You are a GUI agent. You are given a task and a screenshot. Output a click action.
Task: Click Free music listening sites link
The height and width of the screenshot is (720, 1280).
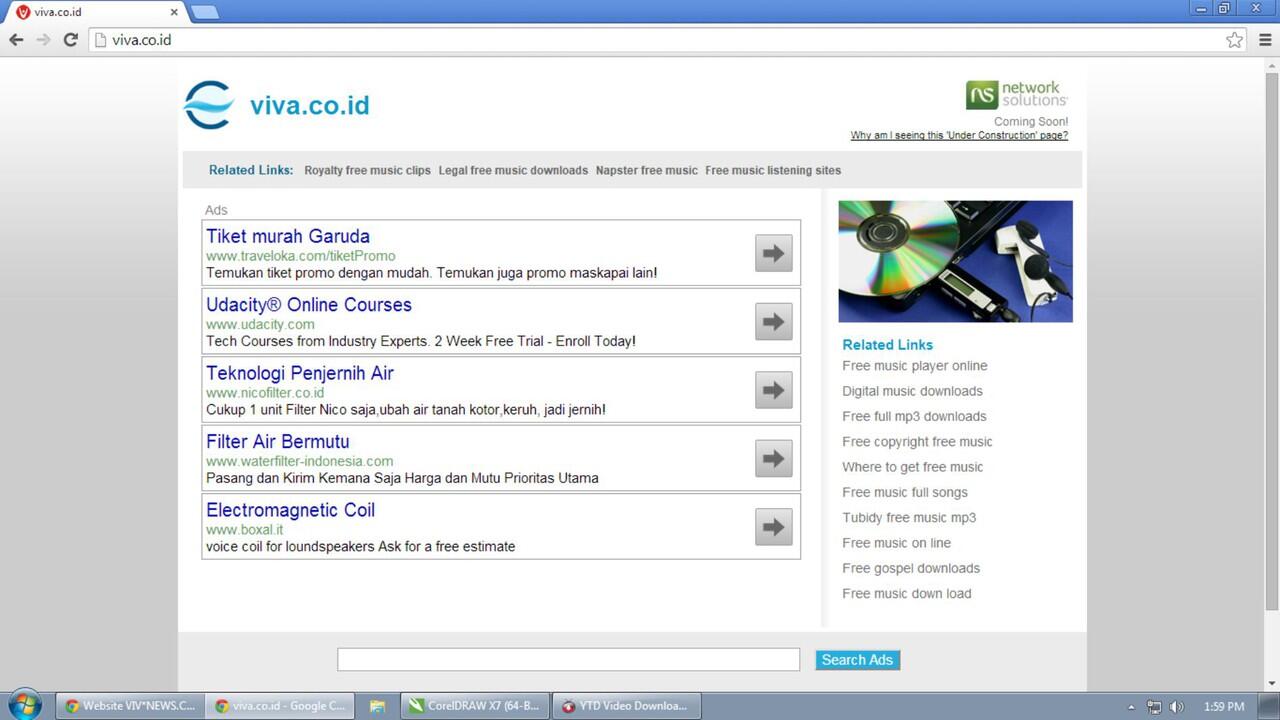(x=773, y=170)
